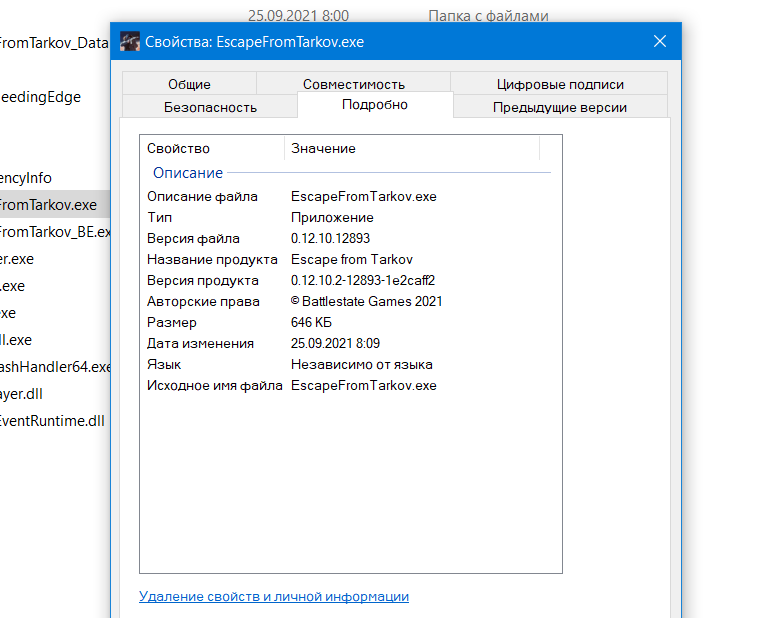This screenshot has width=780, height=618.
Task: Click the Значение column header
Action: click(412, 148)
